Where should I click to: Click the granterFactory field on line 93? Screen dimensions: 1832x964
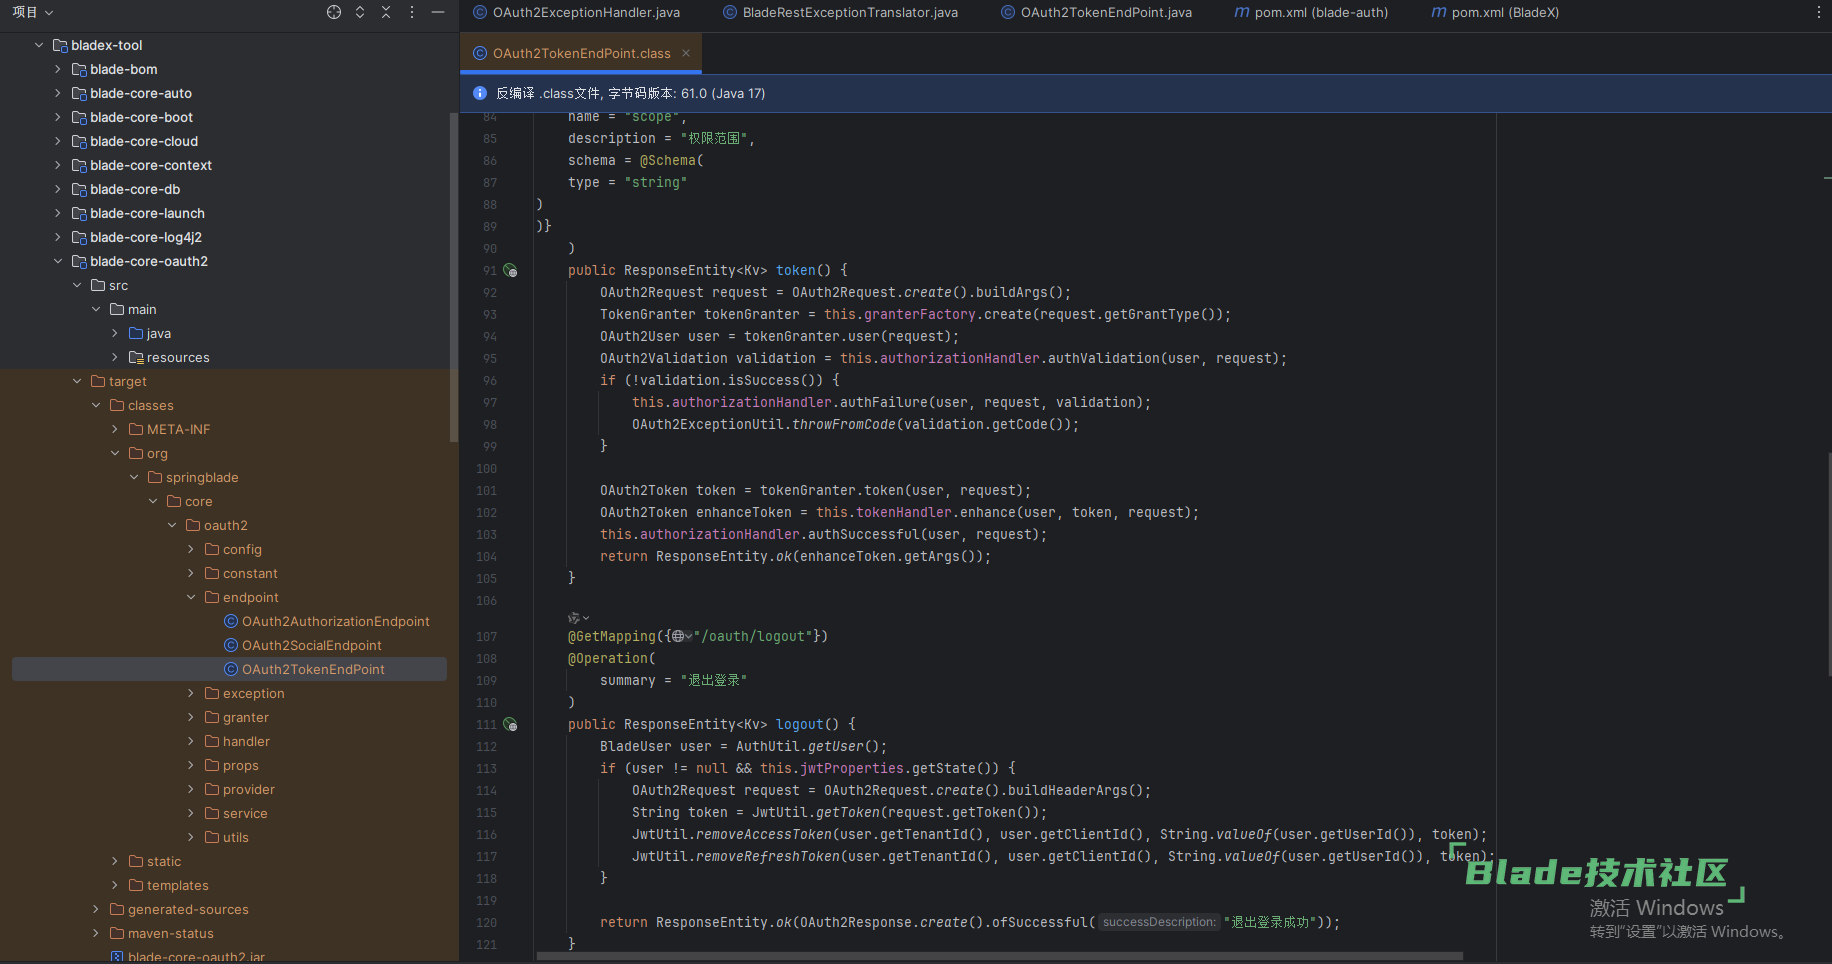coord(920,315)
